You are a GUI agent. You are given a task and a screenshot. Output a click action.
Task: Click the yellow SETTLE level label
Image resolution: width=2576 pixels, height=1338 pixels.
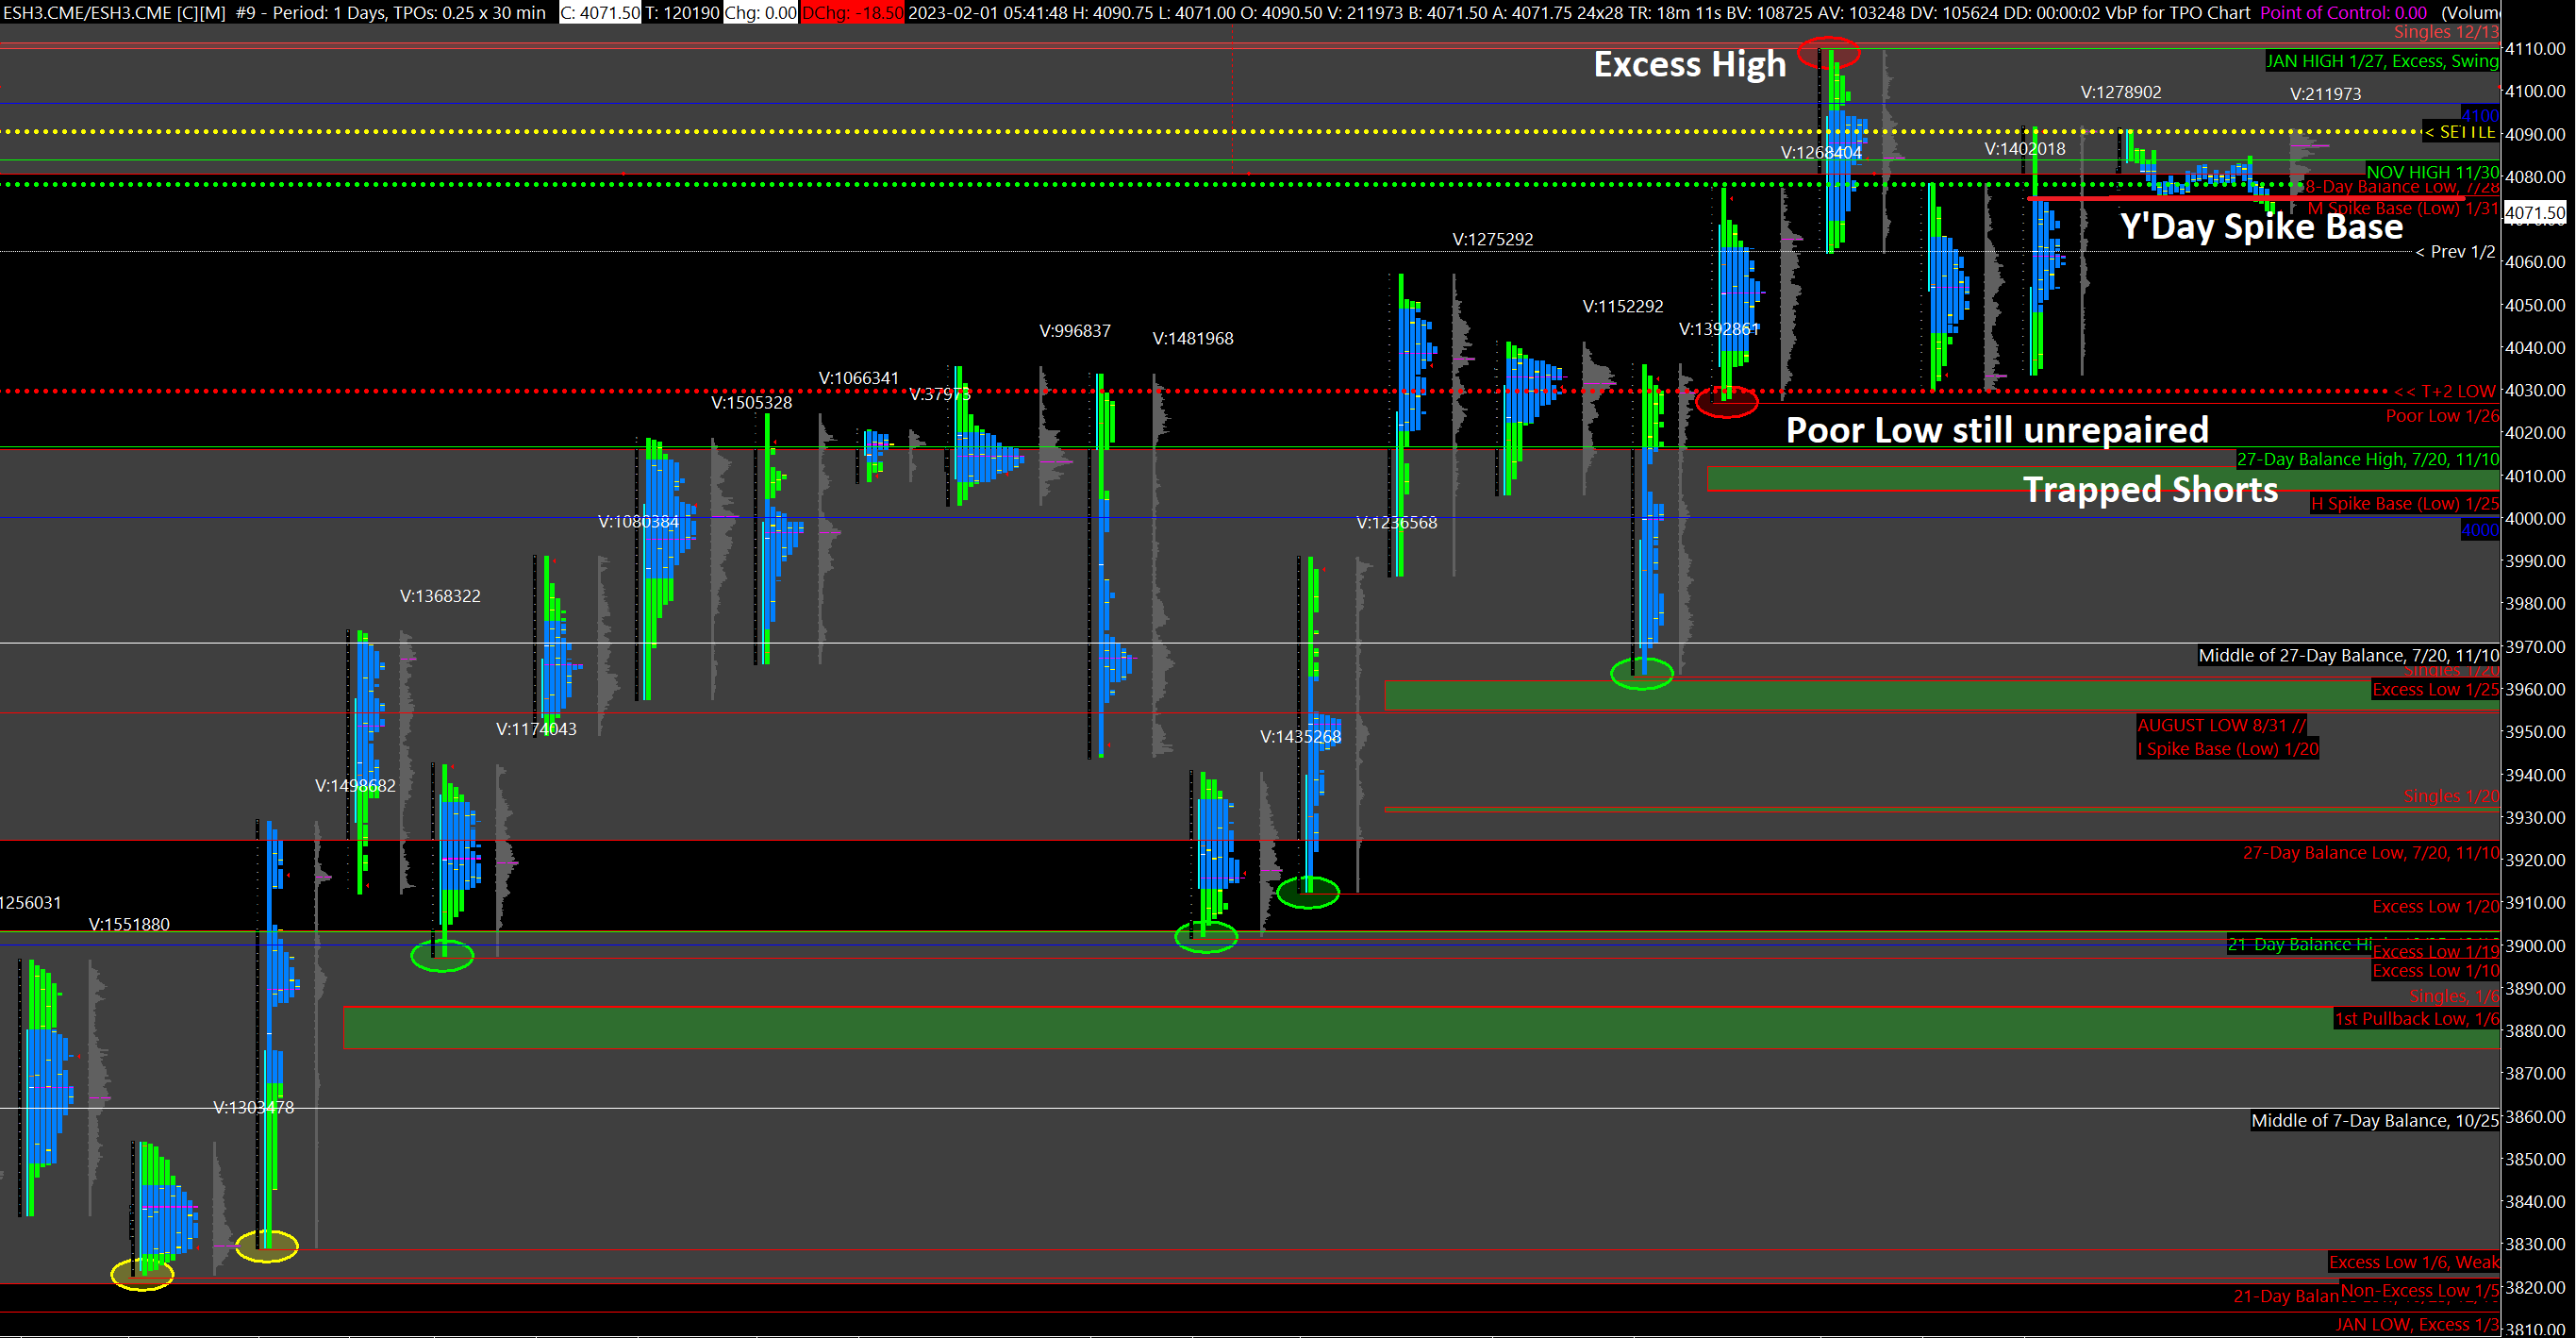2461,132
